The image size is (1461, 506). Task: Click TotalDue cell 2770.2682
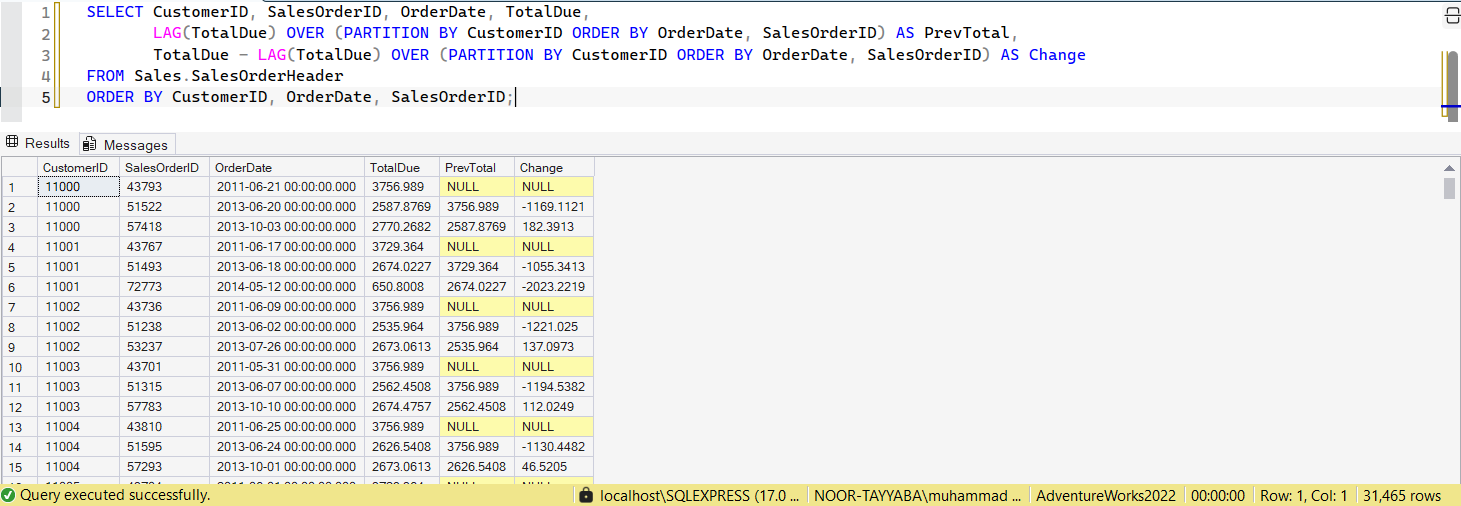pos(402,227)
